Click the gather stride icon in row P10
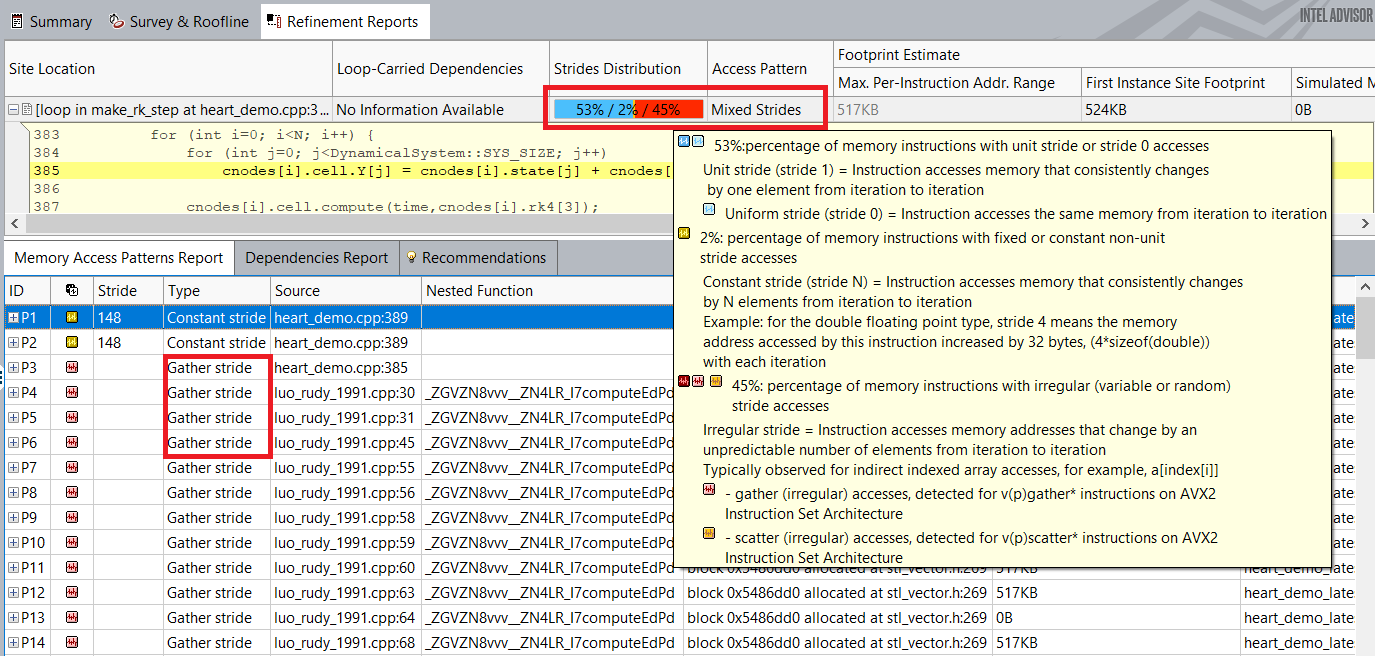The width and height of the screenshot is (1375, 656). click(x=71, y=542)
